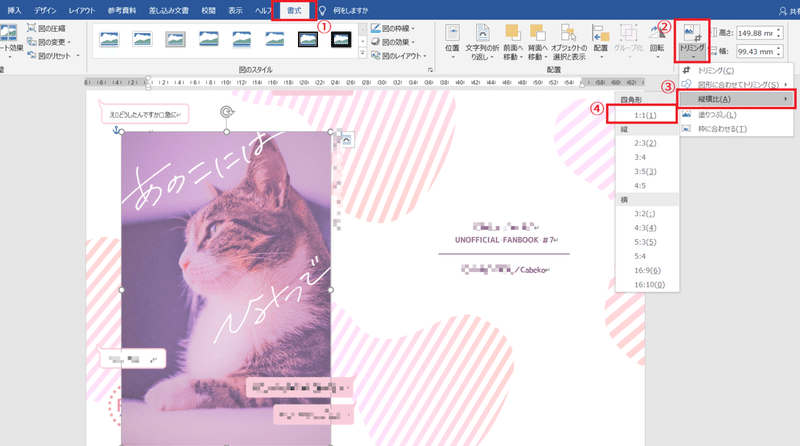
Task: Open the 図のレイアウト menu
Action: click(x=398, y=56)
